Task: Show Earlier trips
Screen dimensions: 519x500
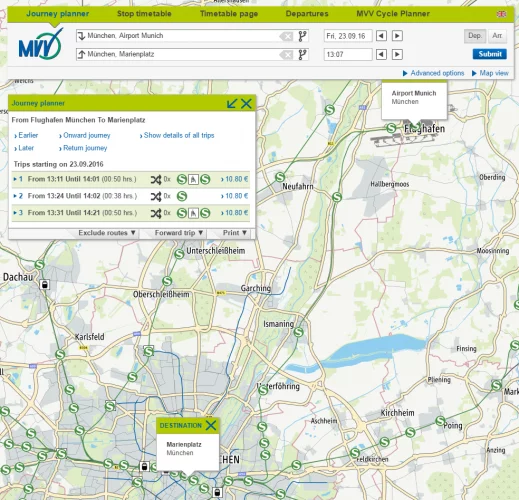Action: point(26,135)
